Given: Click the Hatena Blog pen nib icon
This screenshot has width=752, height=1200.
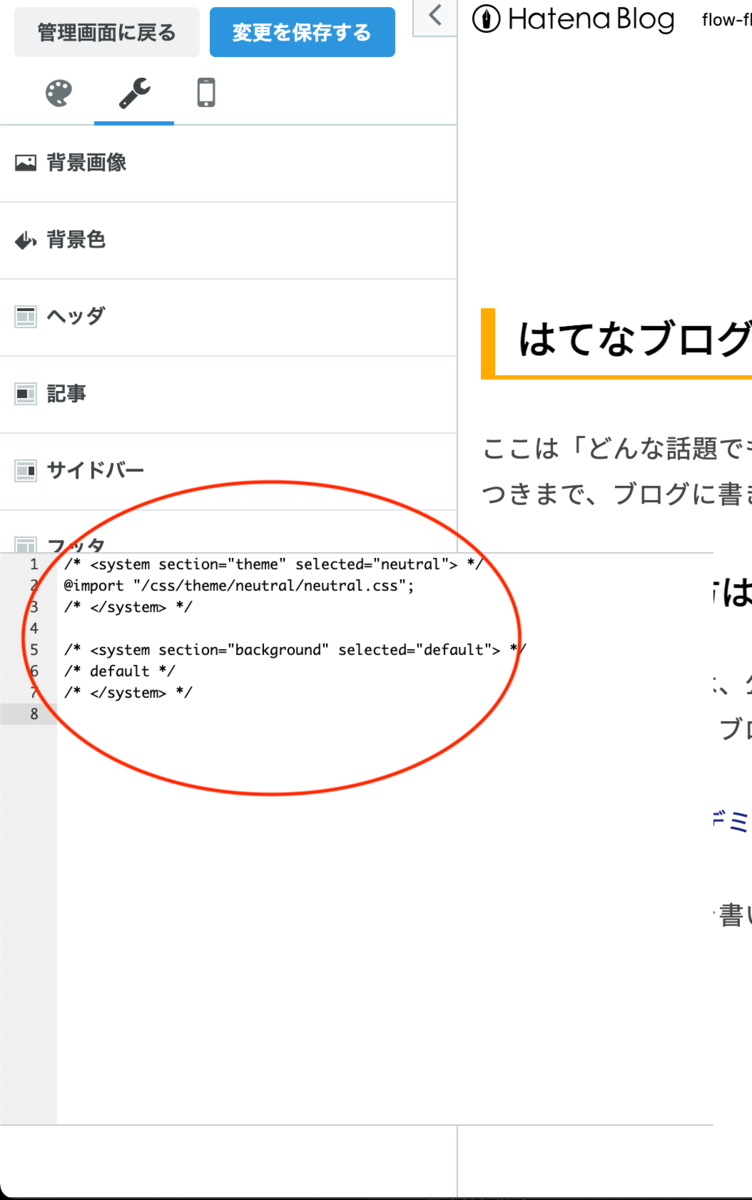Looking at the screenshot, I should tap(486, 19).
